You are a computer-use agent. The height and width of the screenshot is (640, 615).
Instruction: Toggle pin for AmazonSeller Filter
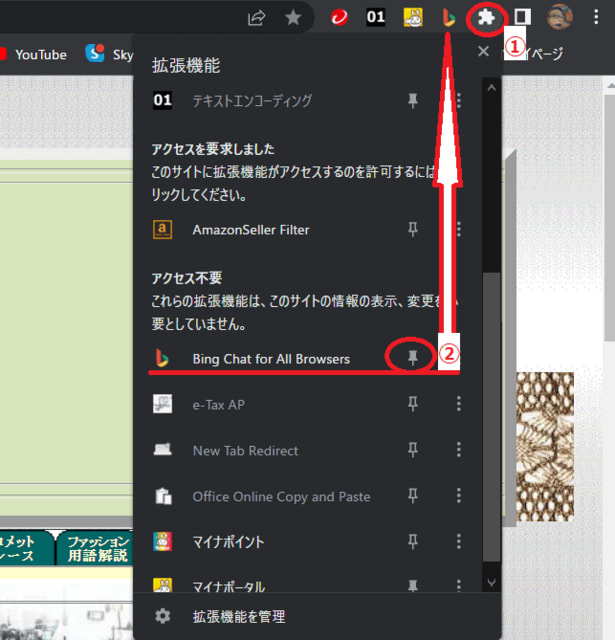[413, 230]
